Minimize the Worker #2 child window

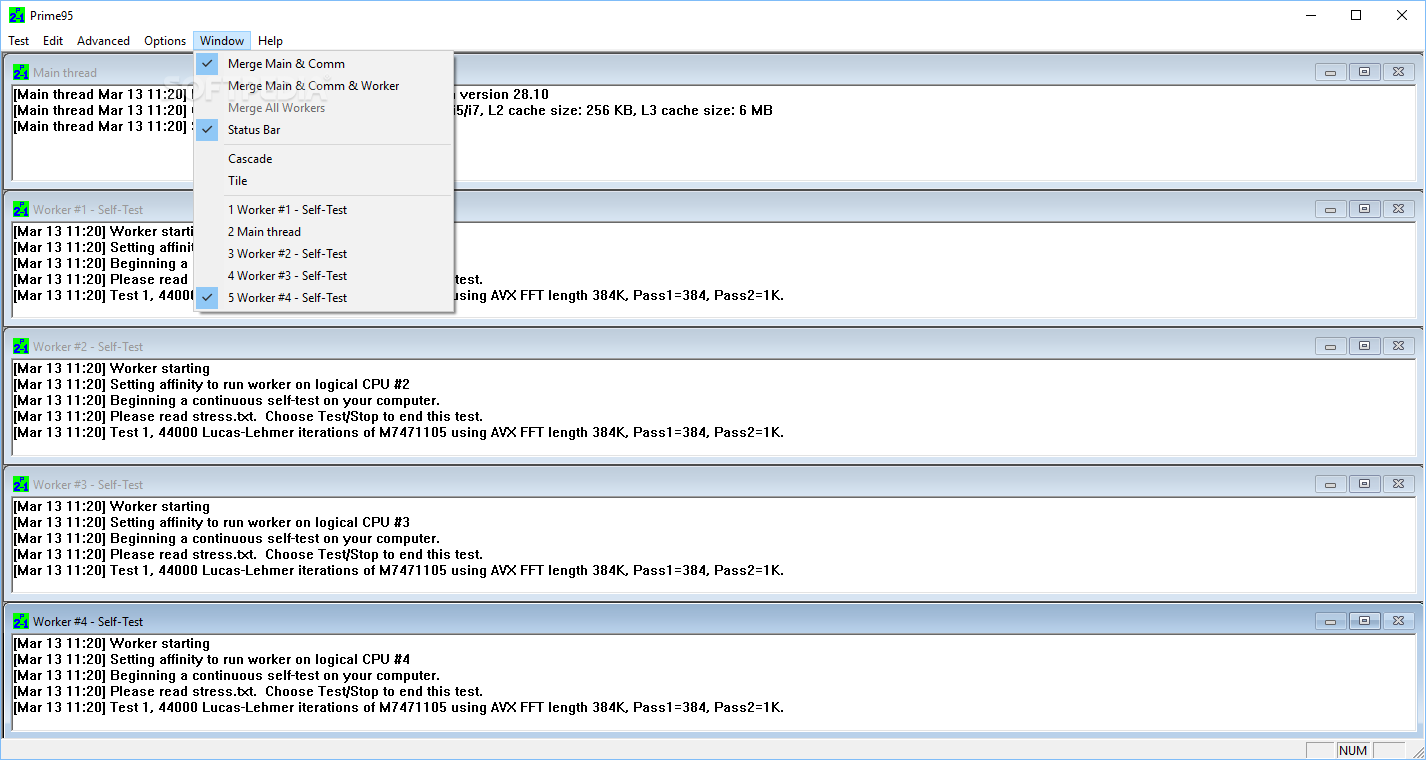pos(1330,346)
